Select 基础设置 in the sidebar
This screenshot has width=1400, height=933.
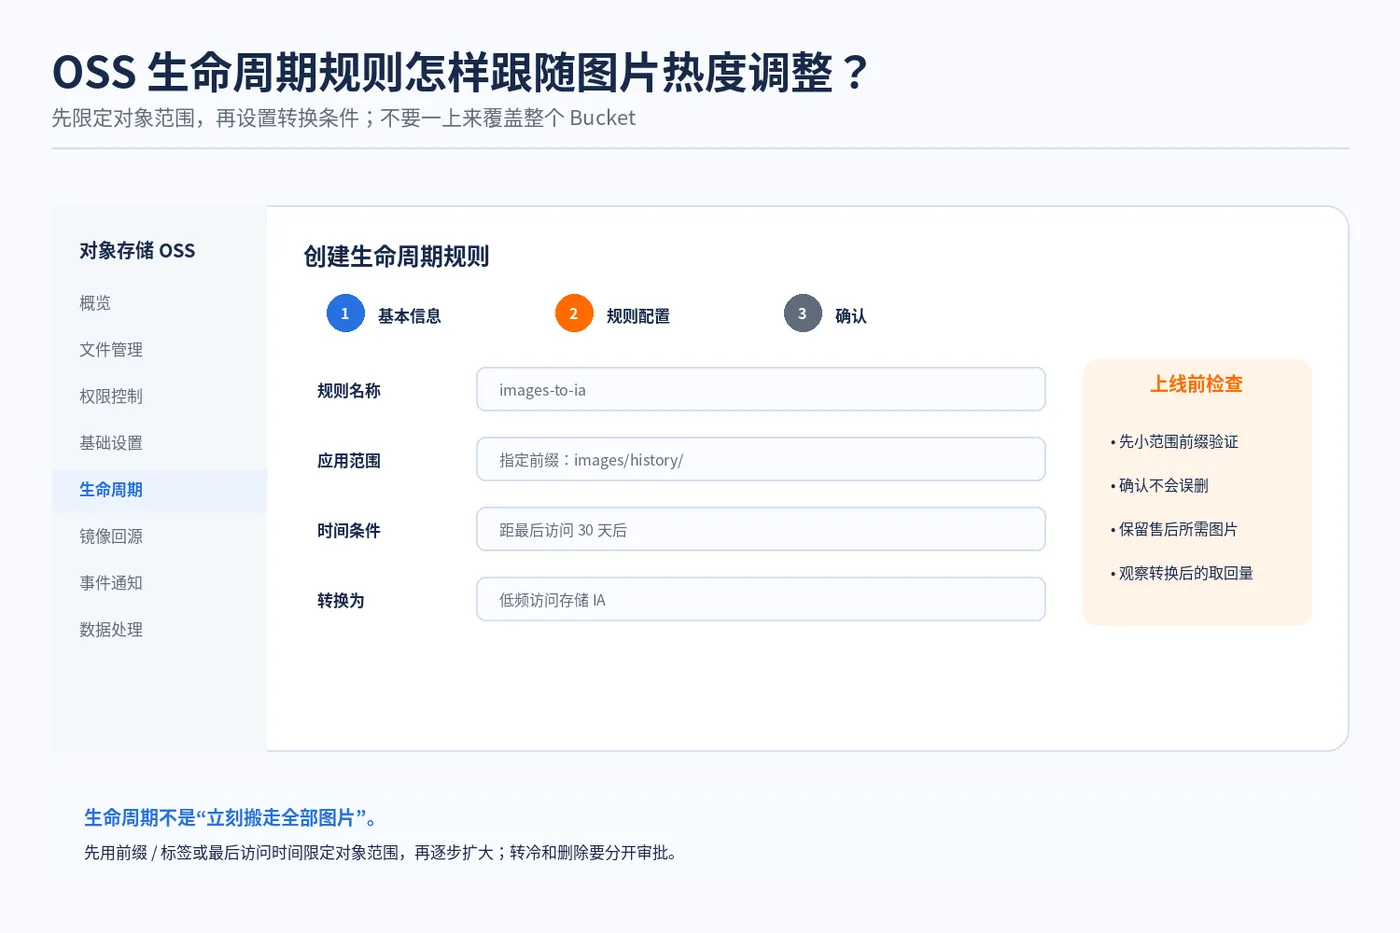point(111,443)
